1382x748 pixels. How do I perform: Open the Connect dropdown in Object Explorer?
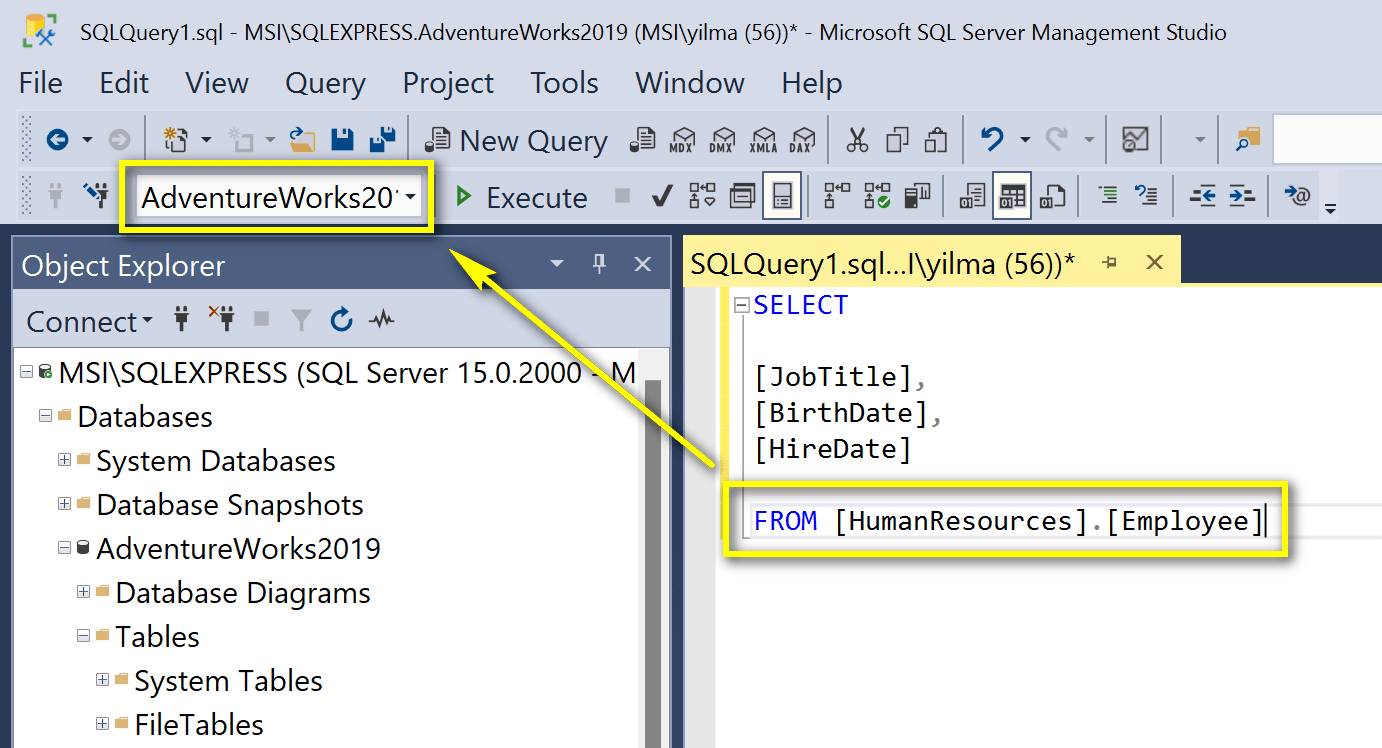90,321
